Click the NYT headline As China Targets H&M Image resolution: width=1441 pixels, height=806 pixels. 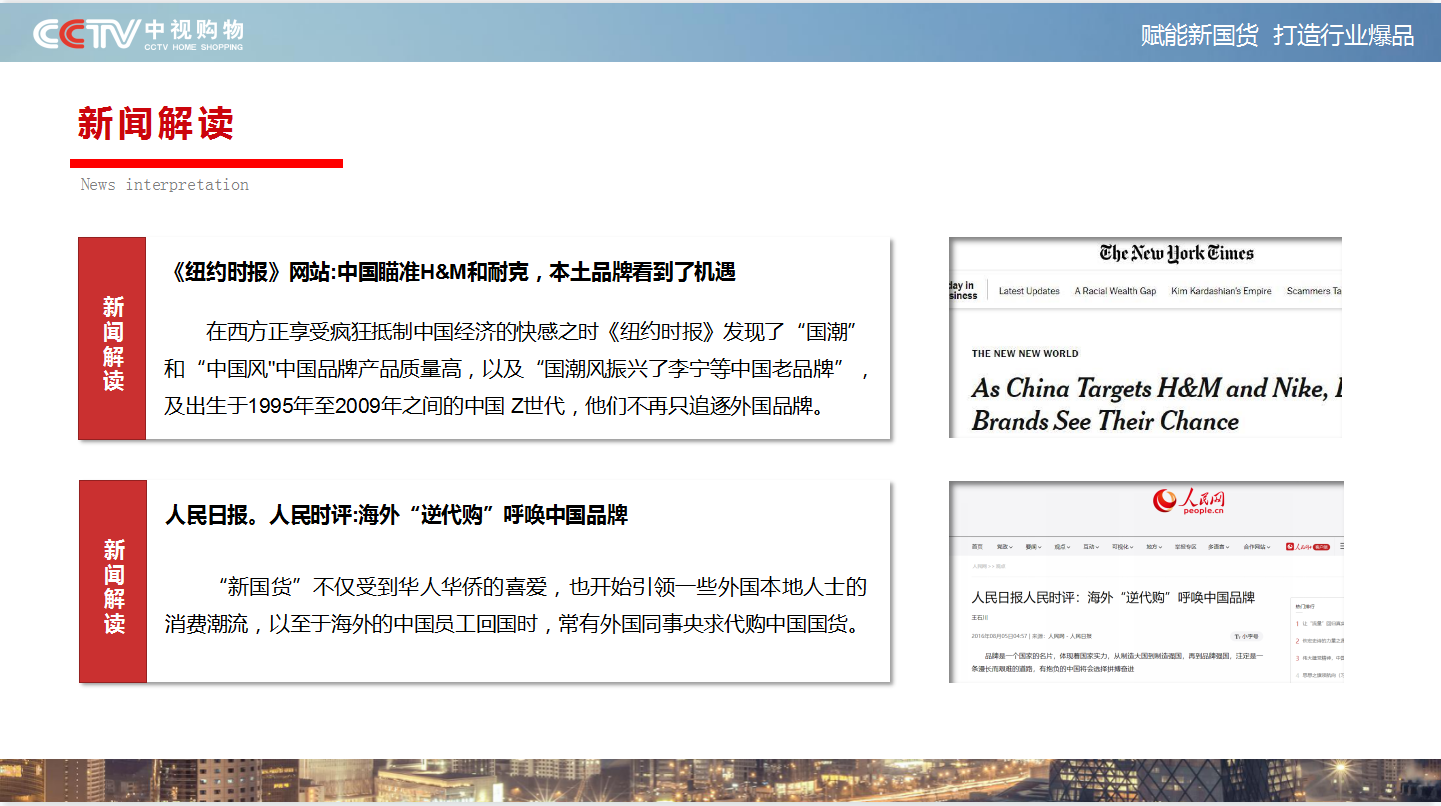1156,404
